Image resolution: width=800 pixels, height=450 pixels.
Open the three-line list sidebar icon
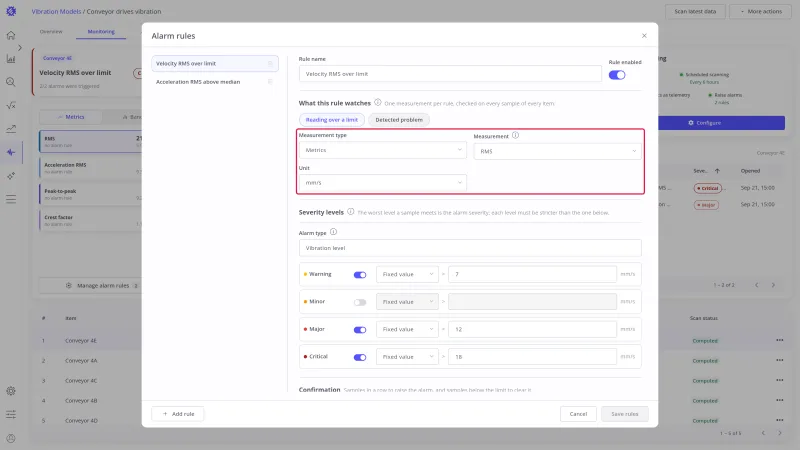coord(11,199)
